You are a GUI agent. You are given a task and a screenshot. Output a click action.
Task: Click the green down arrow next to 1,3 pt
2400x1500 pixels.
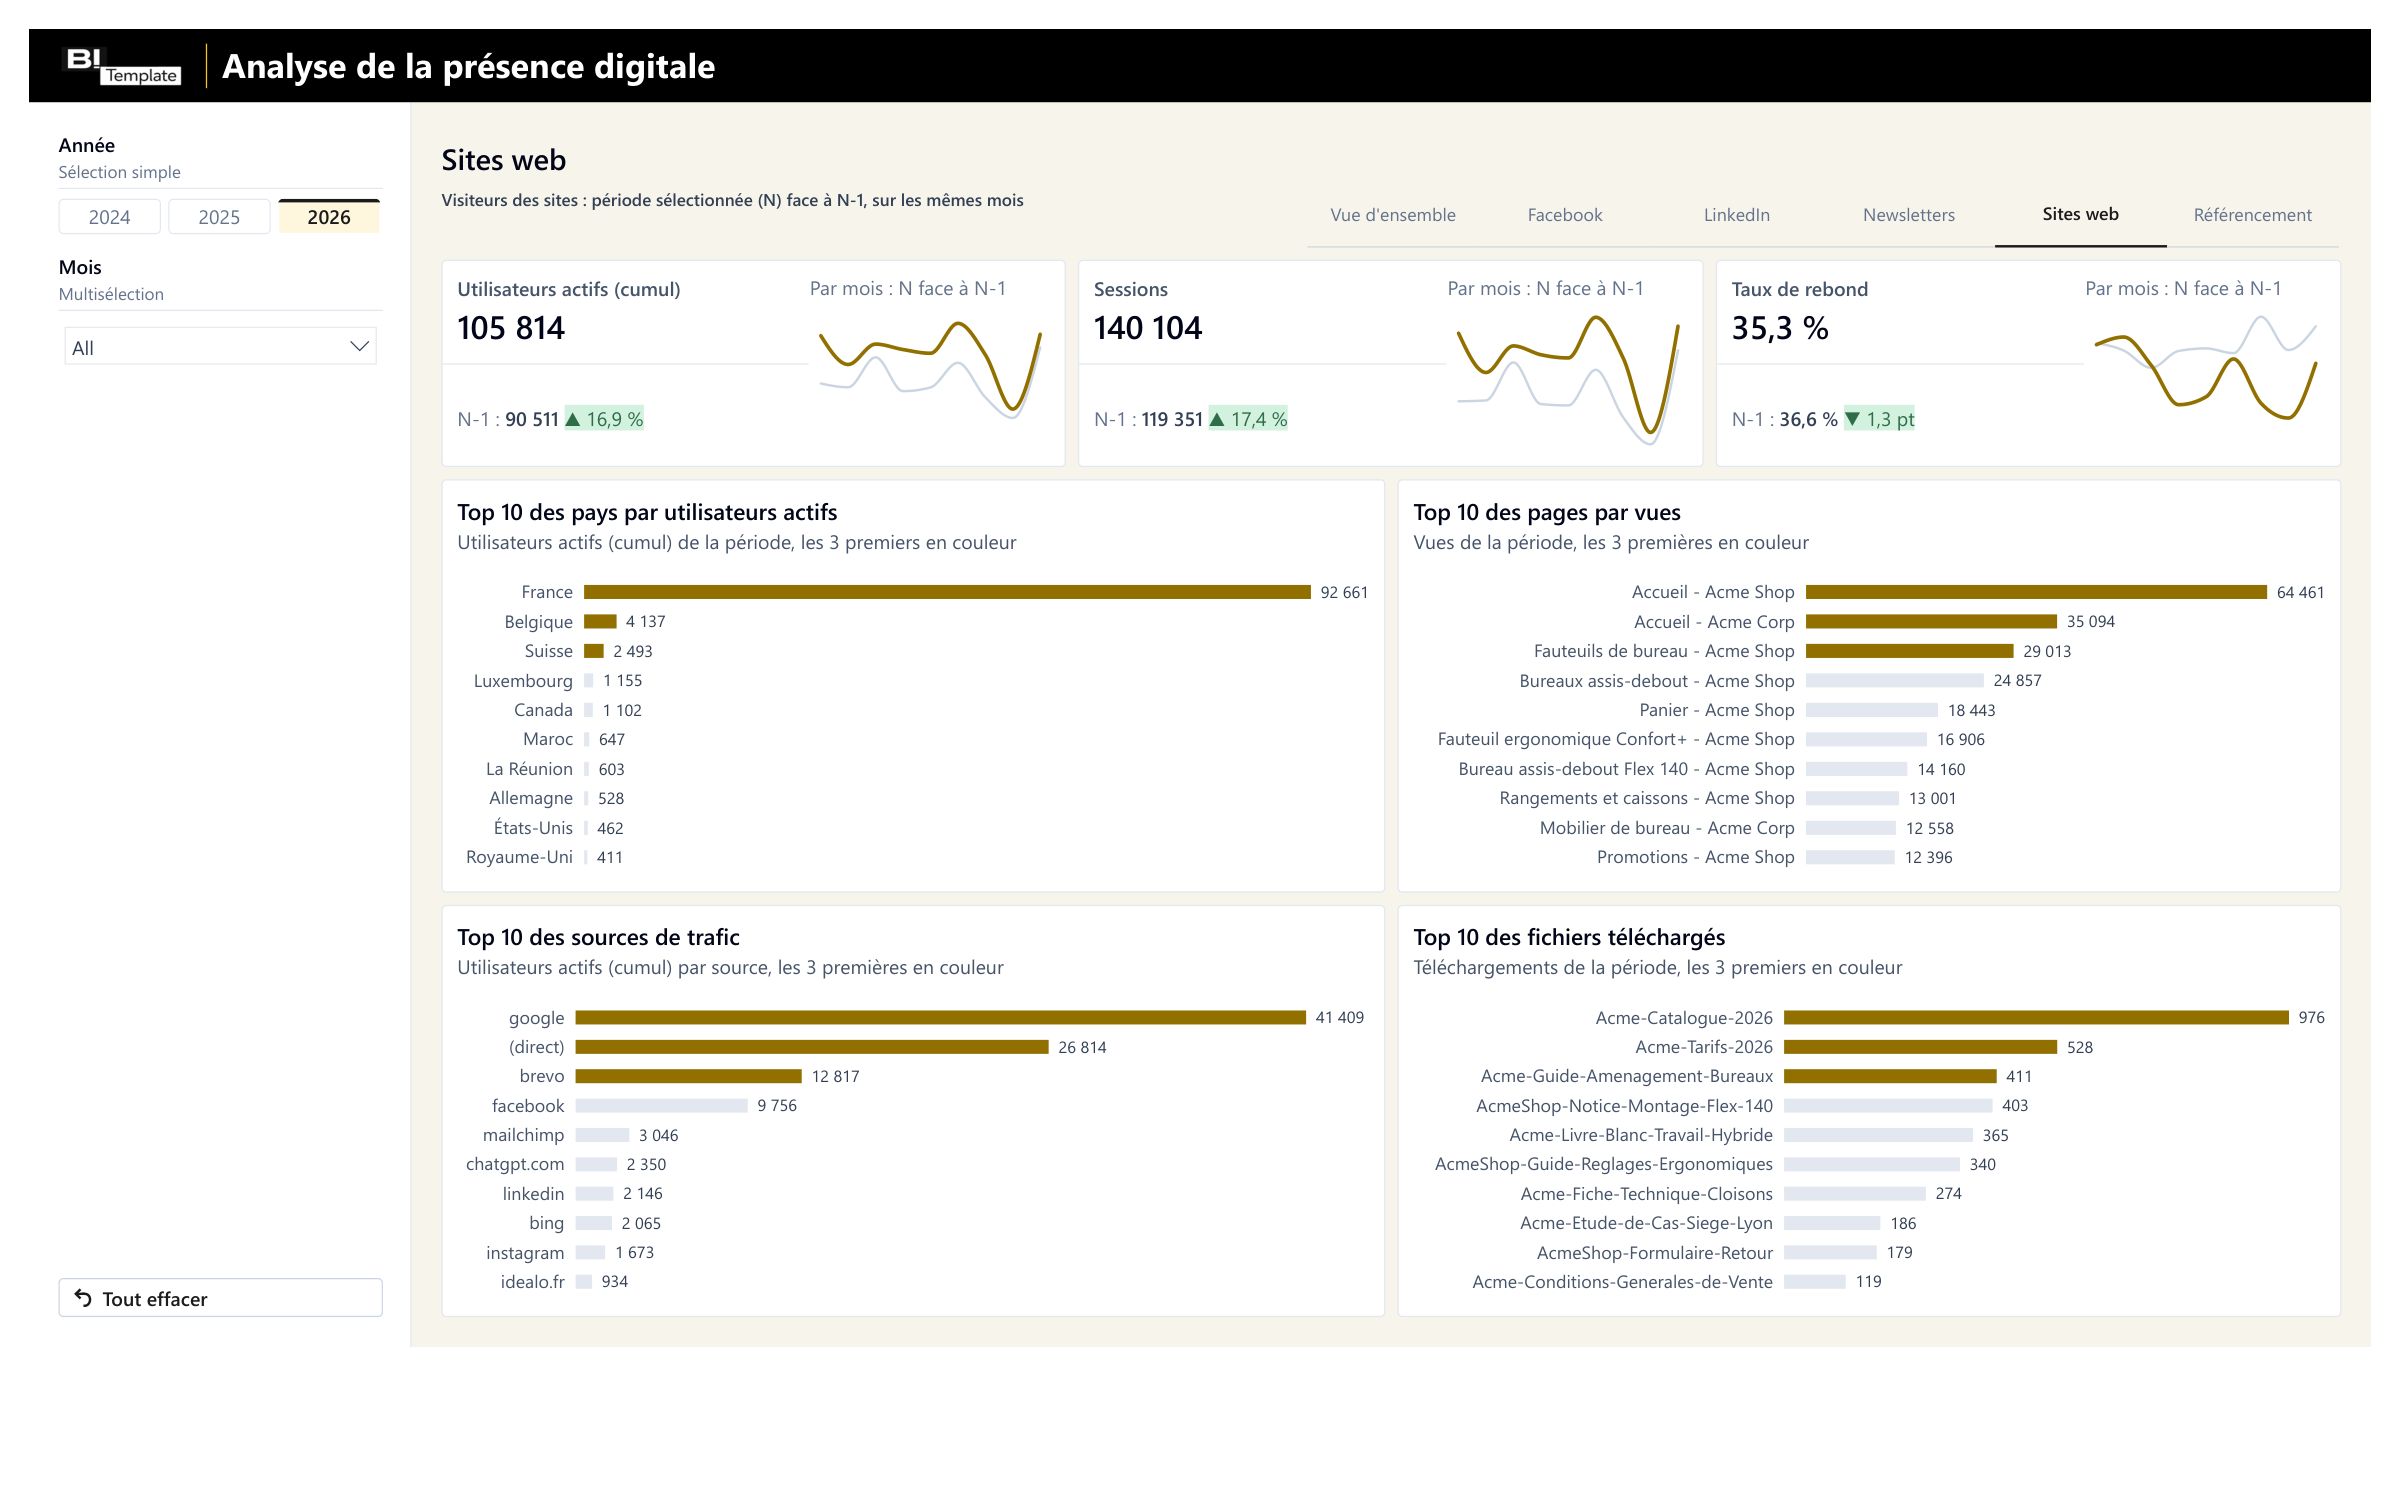[1853, 419]
